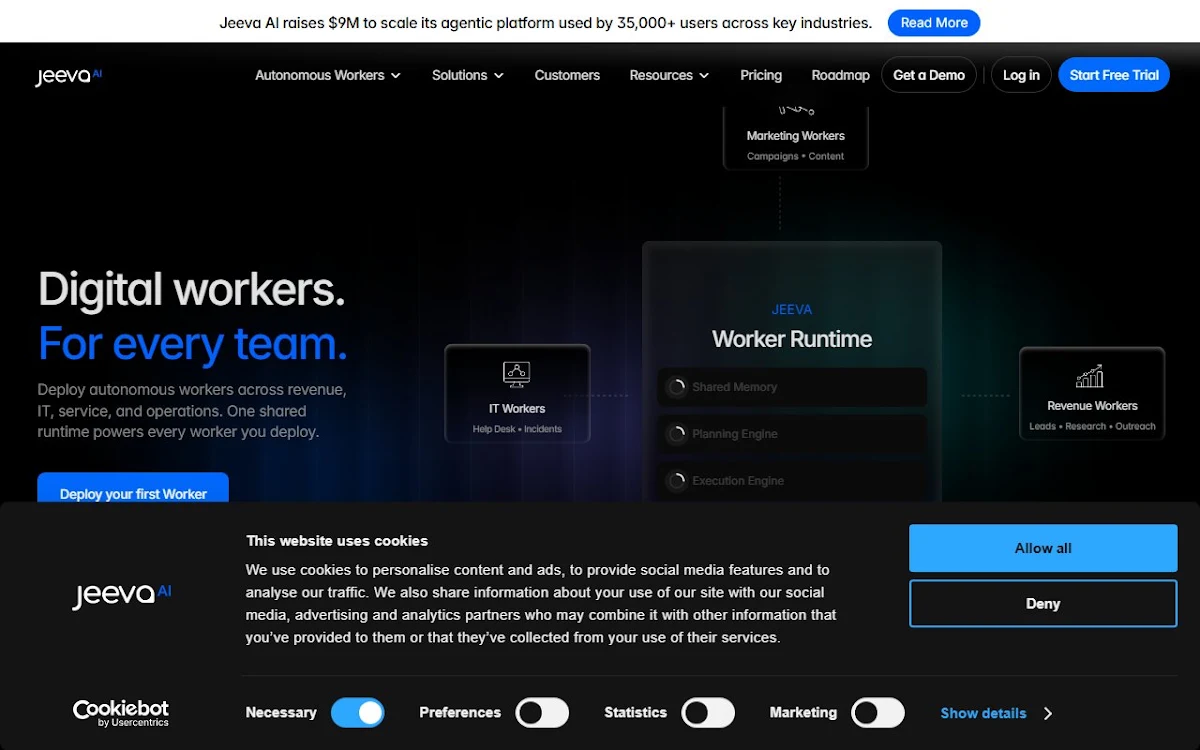Open the Customers page

[567, 75]
